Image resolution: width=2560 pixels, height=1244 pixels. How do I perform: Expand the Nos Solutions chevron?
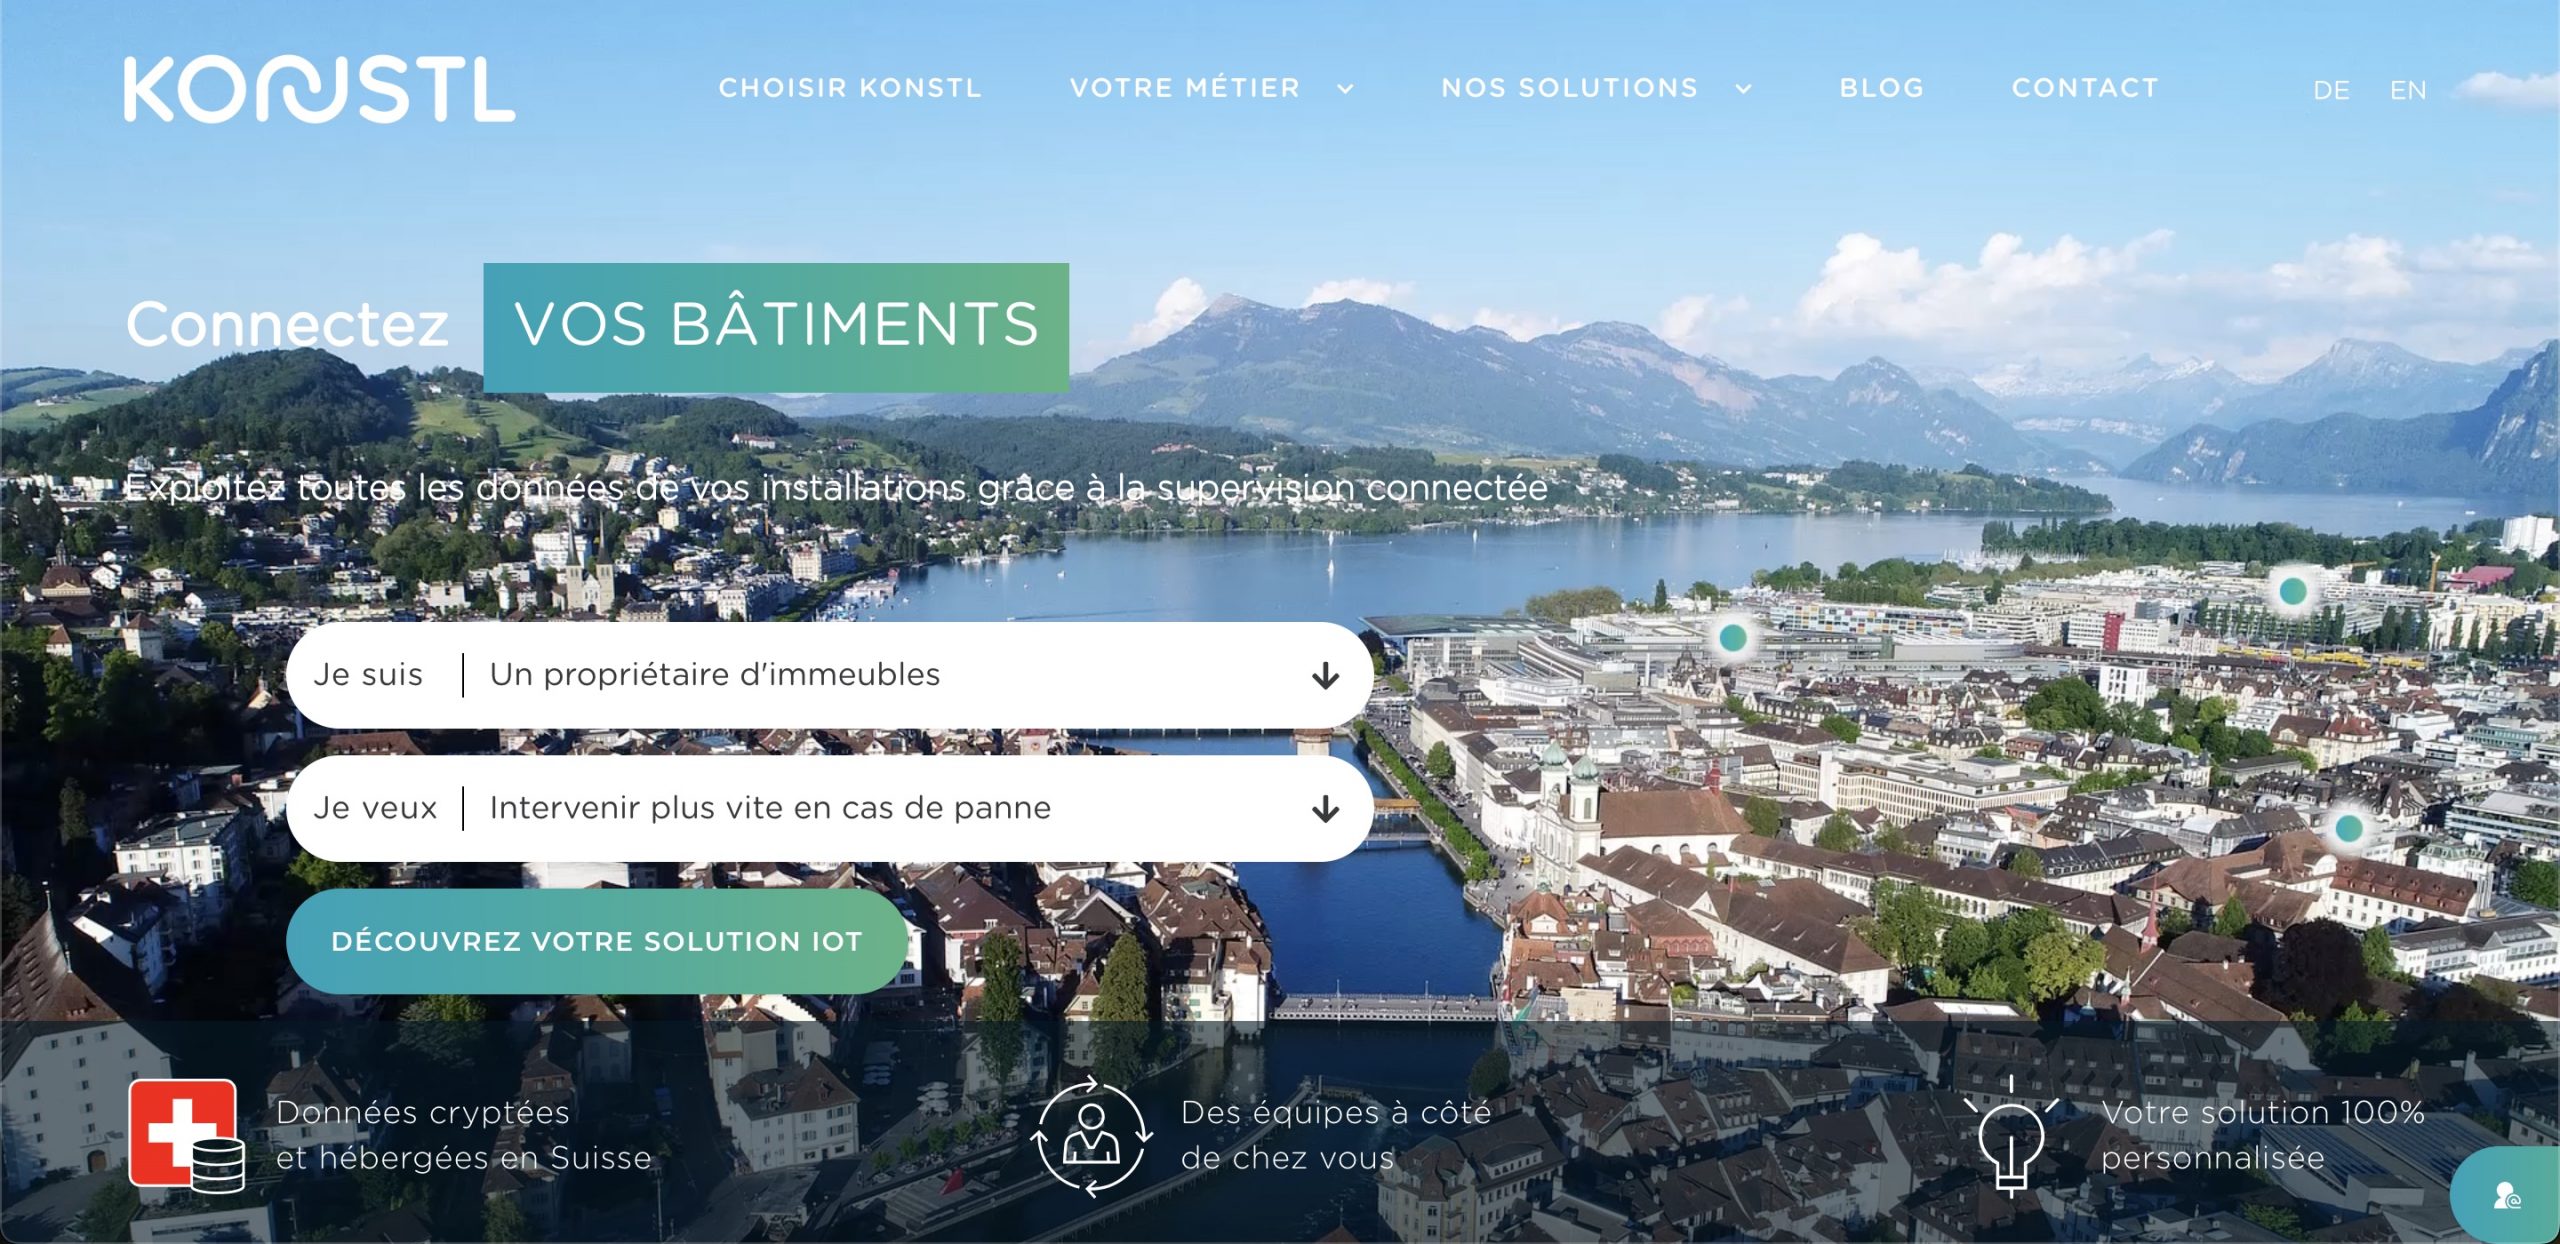pos(1744,89)
